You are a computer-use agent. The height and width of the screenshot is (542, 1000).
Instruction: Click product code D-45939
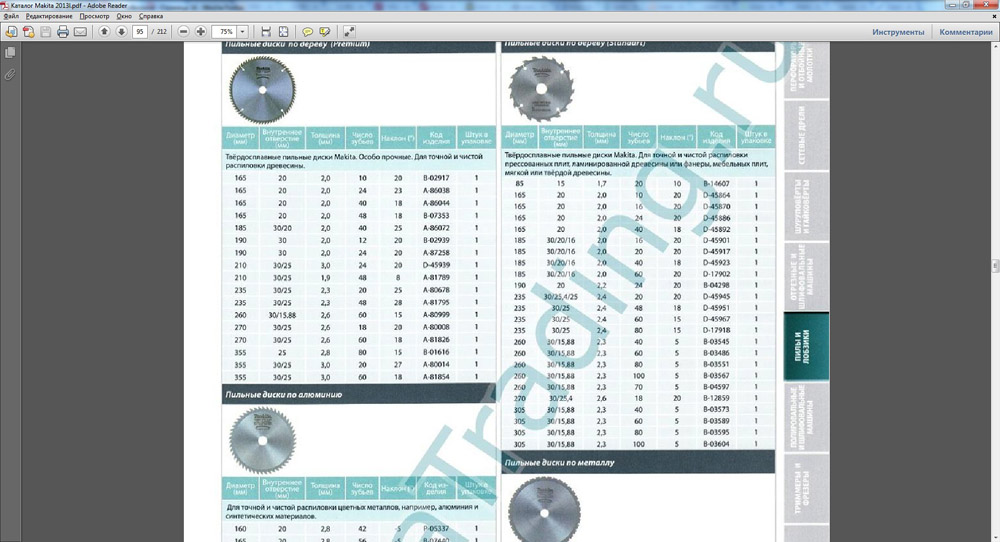click(436, 265)
